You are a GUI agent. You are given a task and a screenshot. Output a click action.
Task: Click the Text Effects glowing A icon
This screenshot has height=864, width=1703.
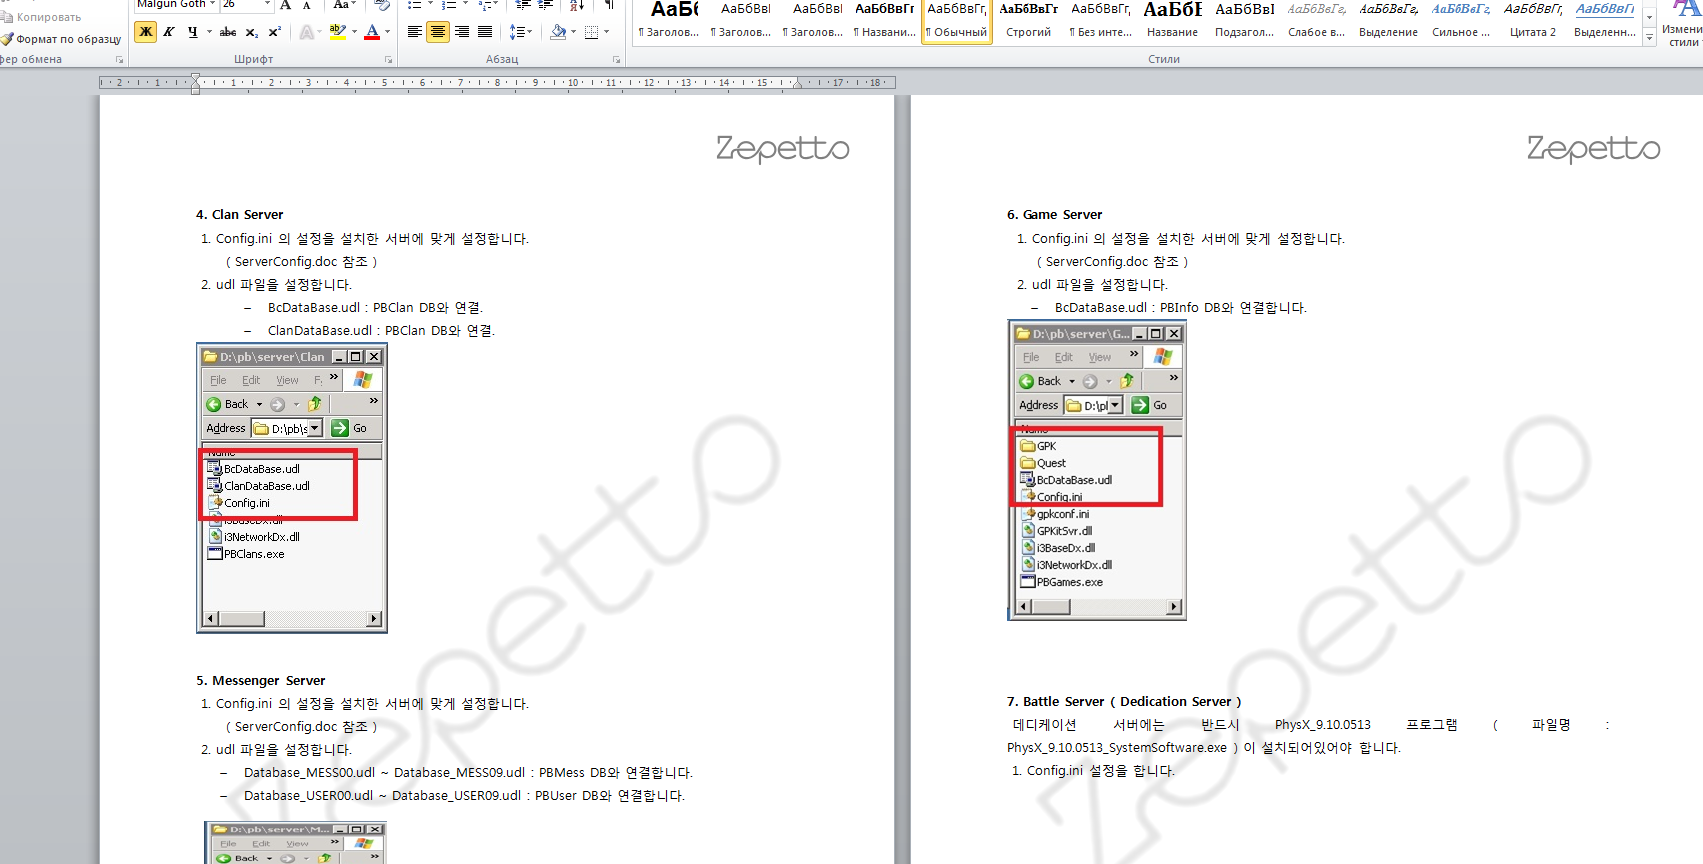pyautogui.click(x=307, y=32)
